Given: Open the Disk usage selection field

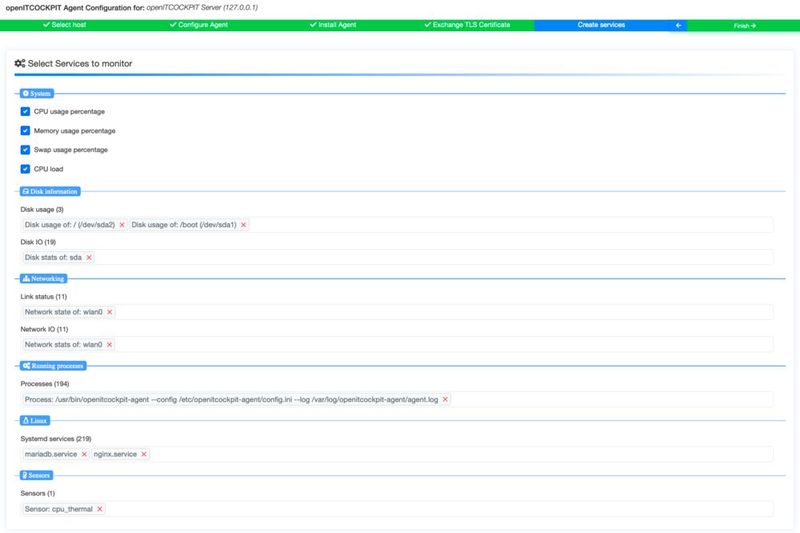Looking at the screenshot, I should (x=500, y=225).
